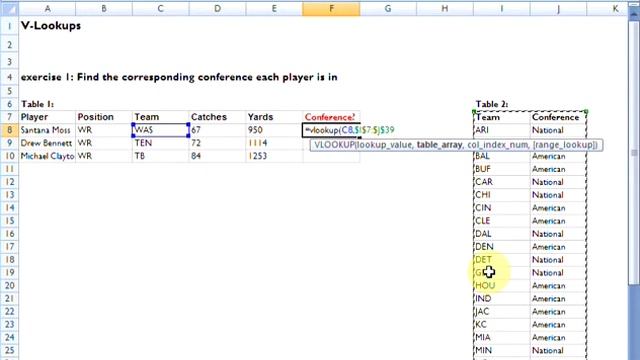Click lookup_value in VLOOKUP tooltip
The width and height of the screenshot is (640, 360).
point(385,144)
